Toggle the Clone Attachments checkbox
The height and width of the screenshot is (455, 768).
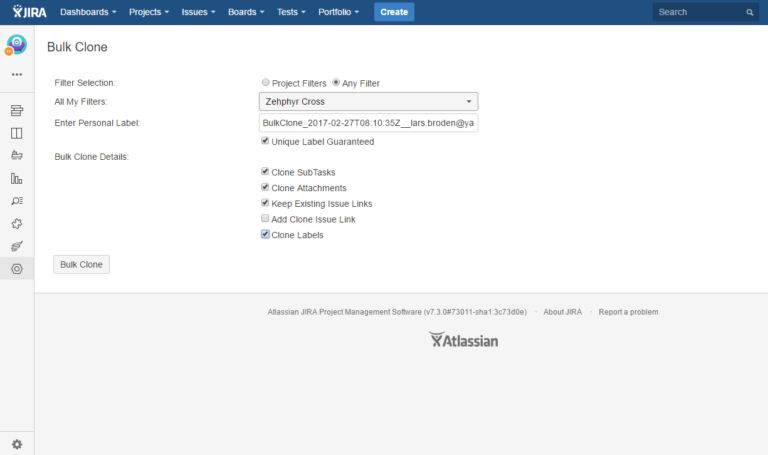click(265, 187)
